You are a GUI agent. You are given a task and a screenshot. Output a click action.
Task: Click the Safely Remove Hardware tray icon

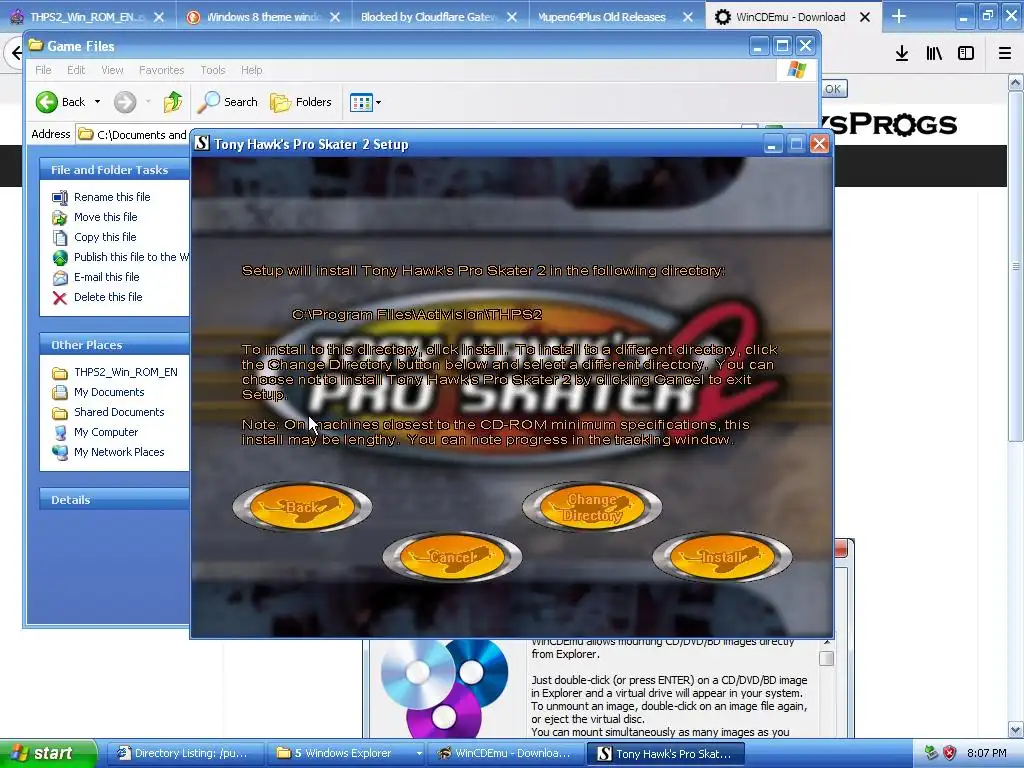point(931,753)
